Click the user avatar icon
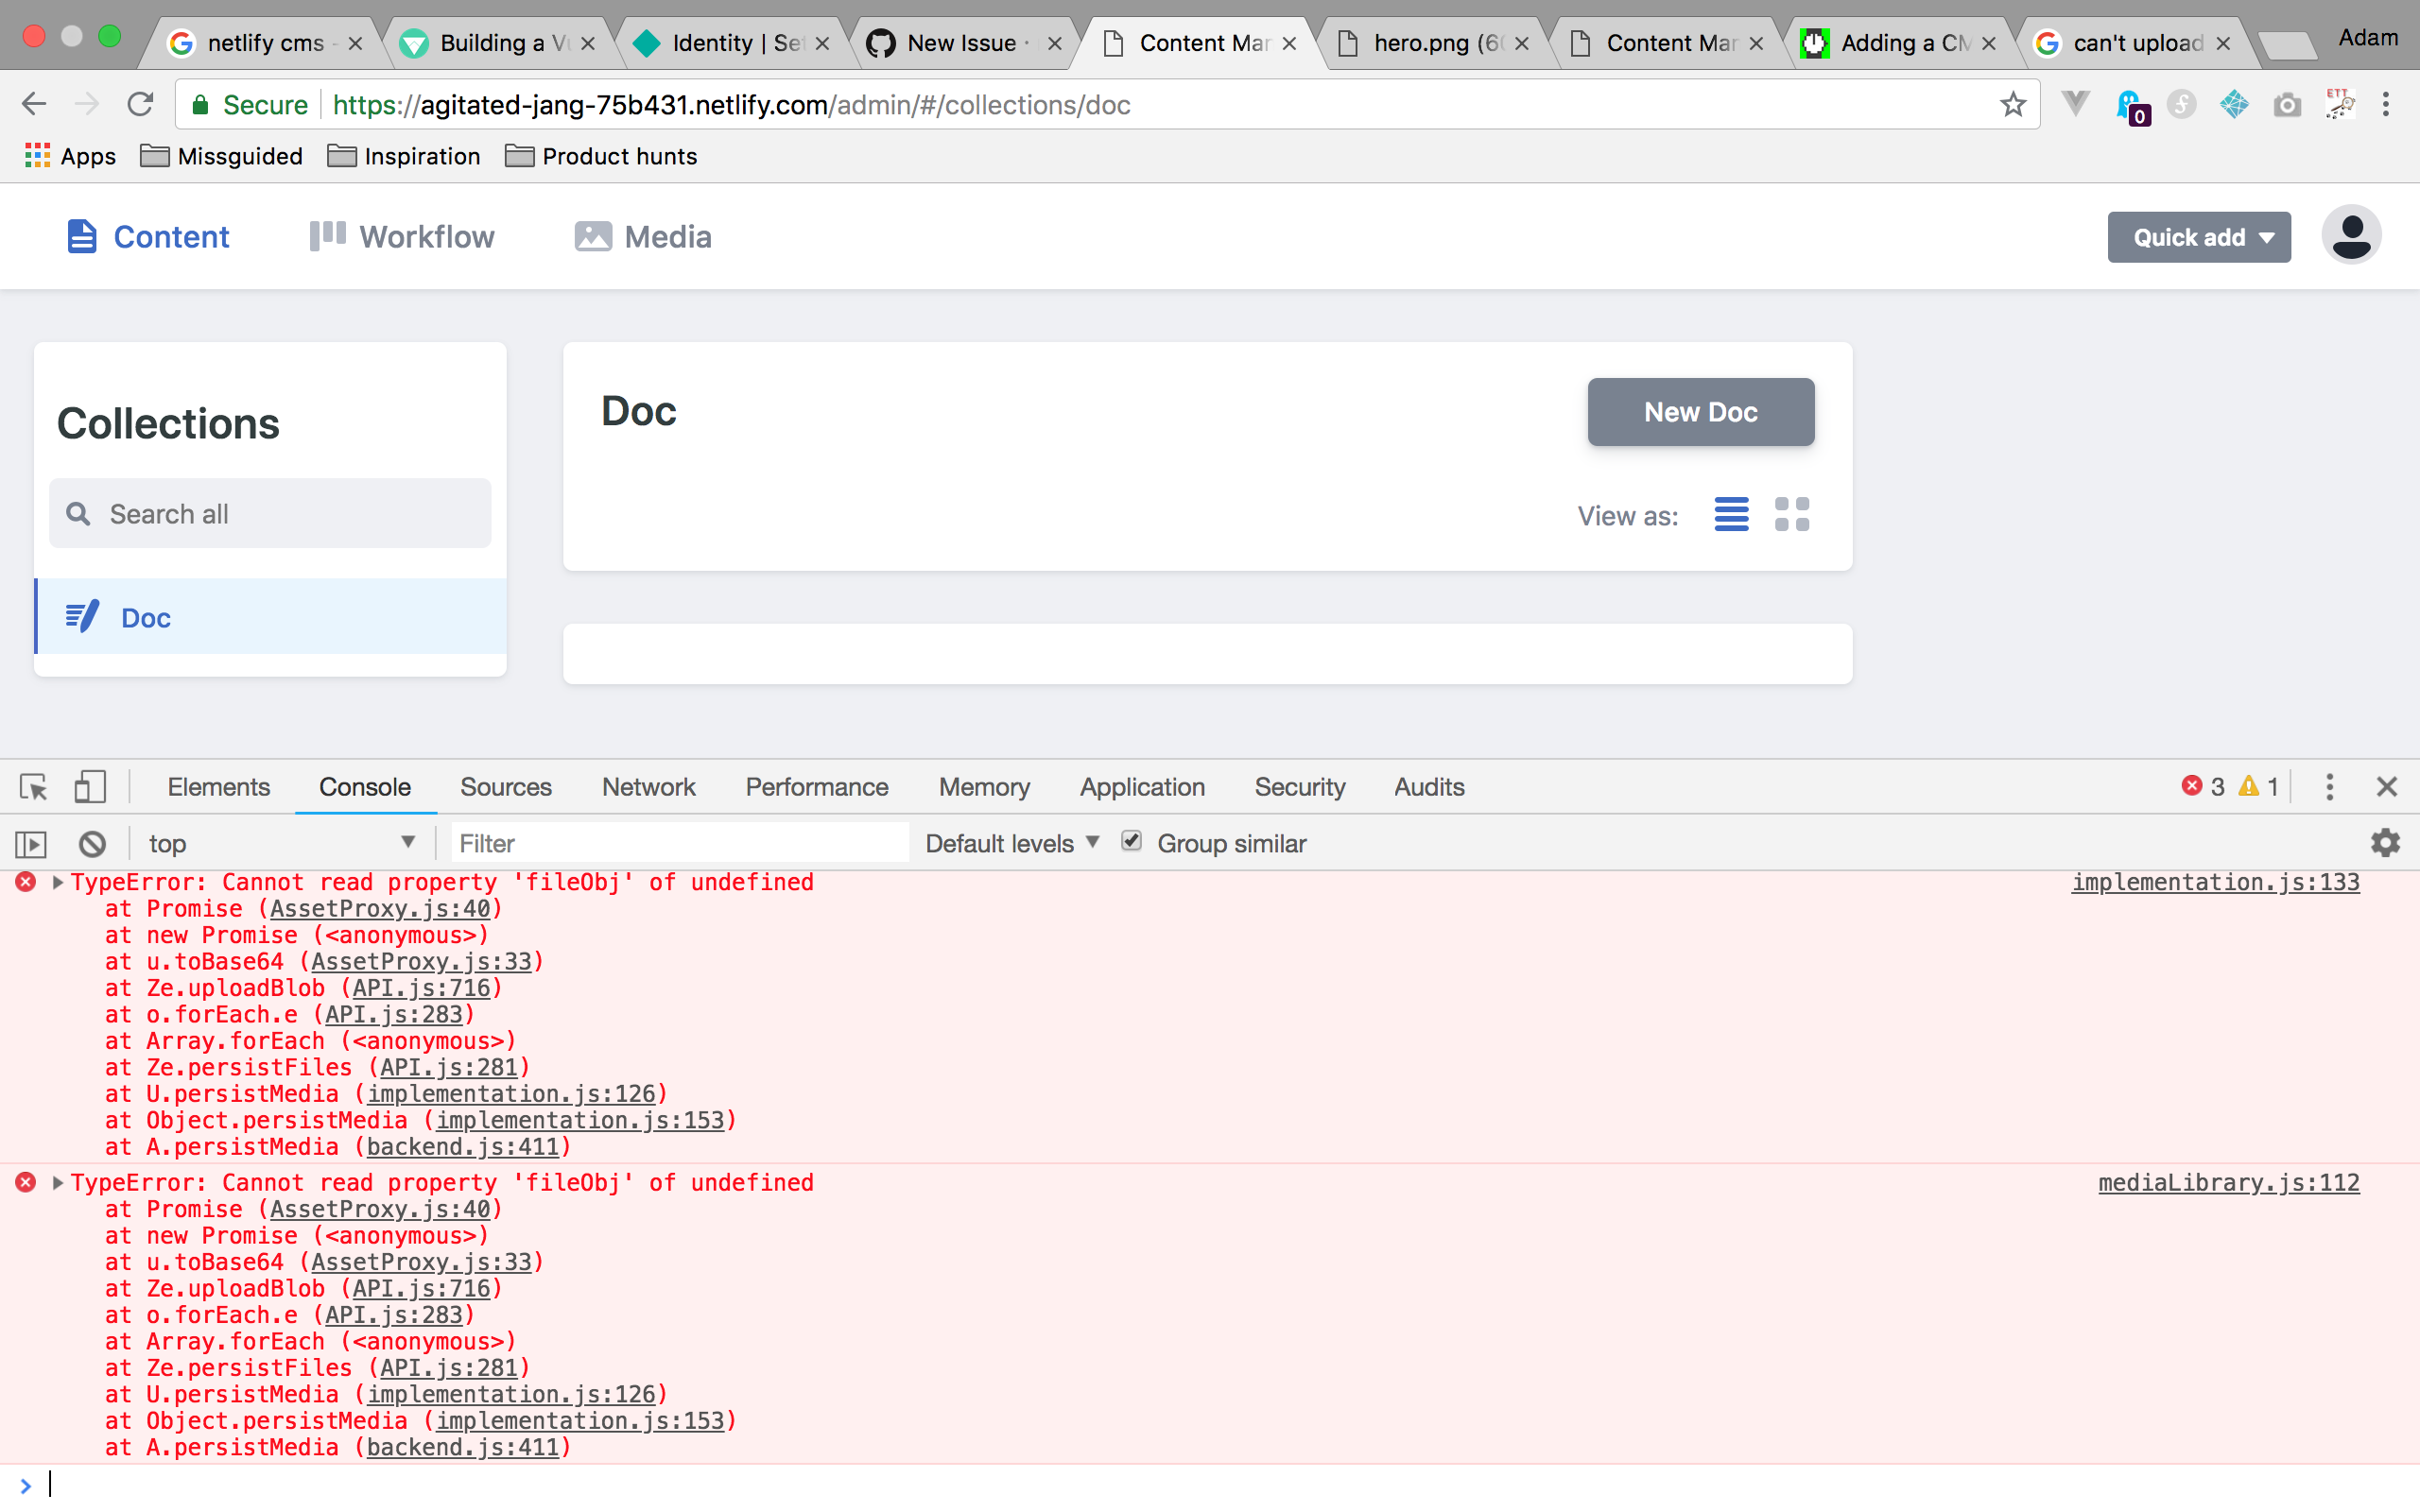Image resolution: width=2420 pixels, height=1512 pixels. pyautogui.click(x=2350, y=236)
